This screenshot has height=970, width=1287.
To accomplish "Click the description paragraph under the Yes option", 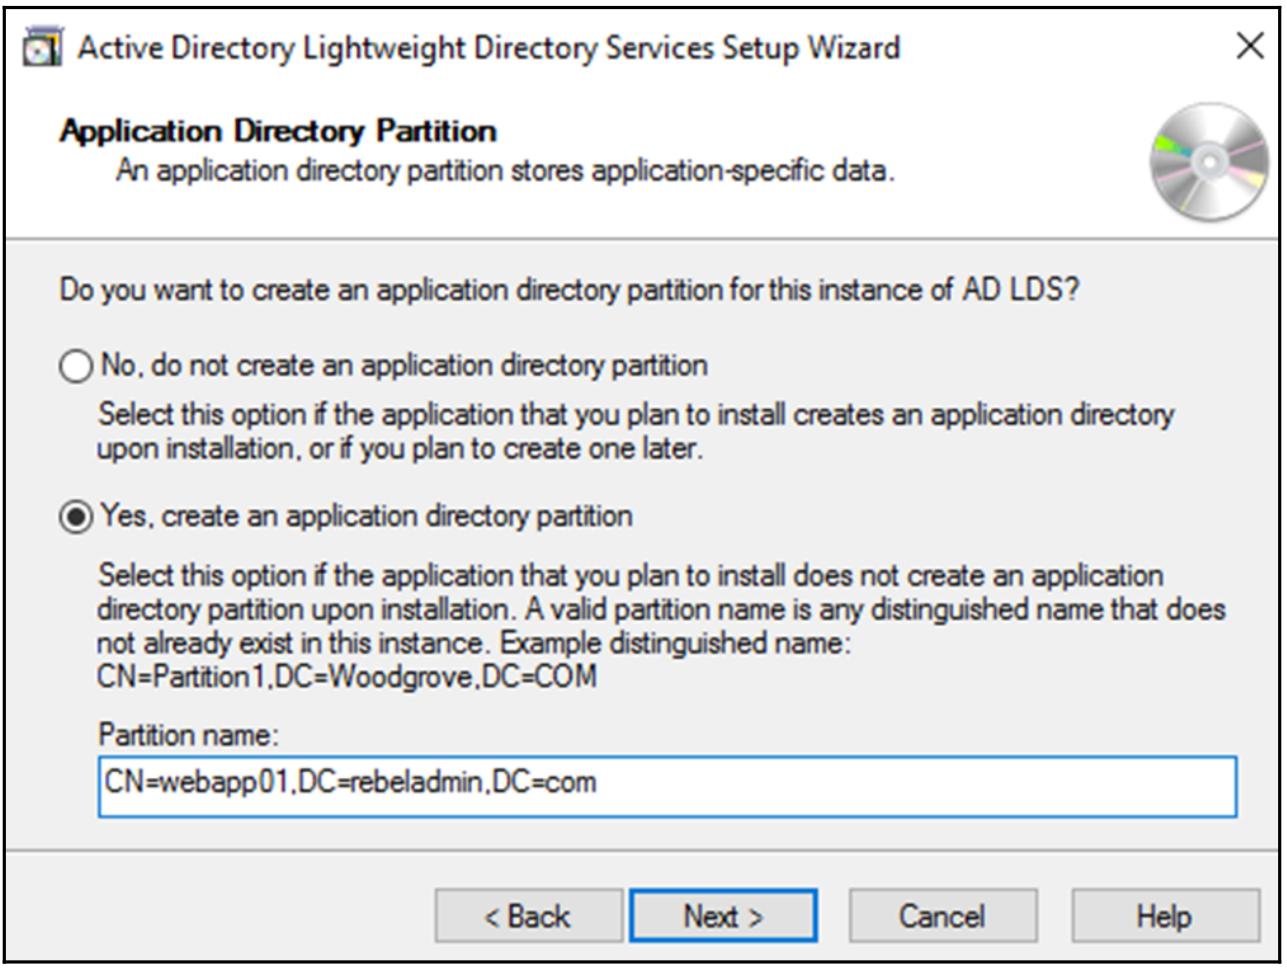I will 660,609.
